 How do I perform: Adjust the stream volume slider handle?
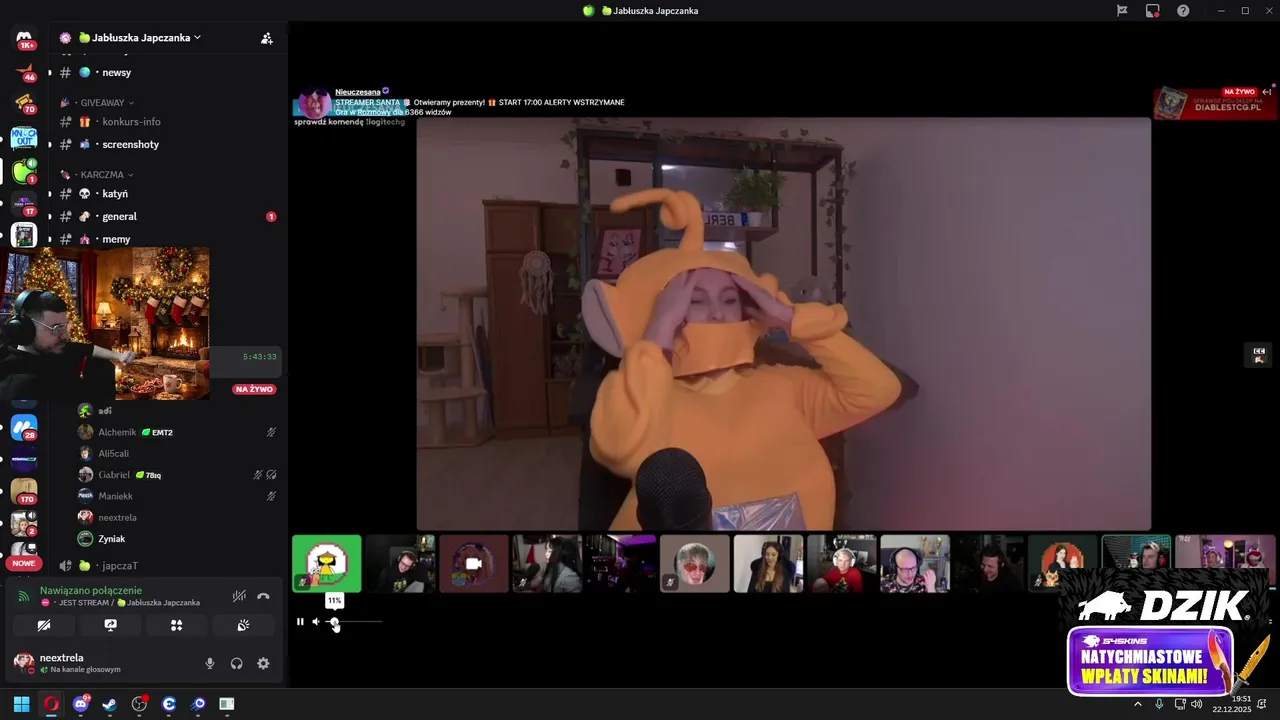click(335, 623)
